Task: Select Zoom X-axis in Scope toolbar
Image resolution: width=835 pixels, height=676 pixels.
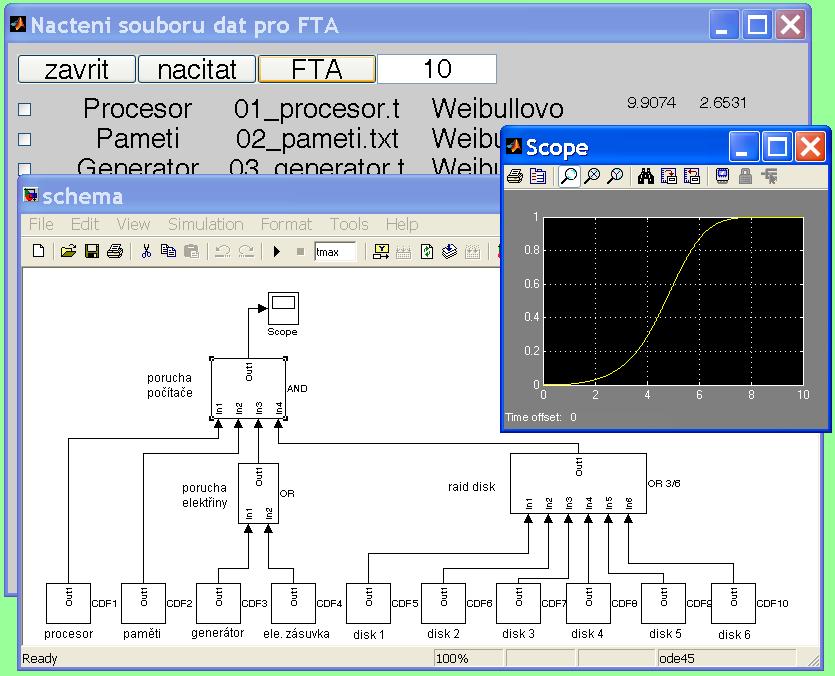Action: click(x=592, y=176)
